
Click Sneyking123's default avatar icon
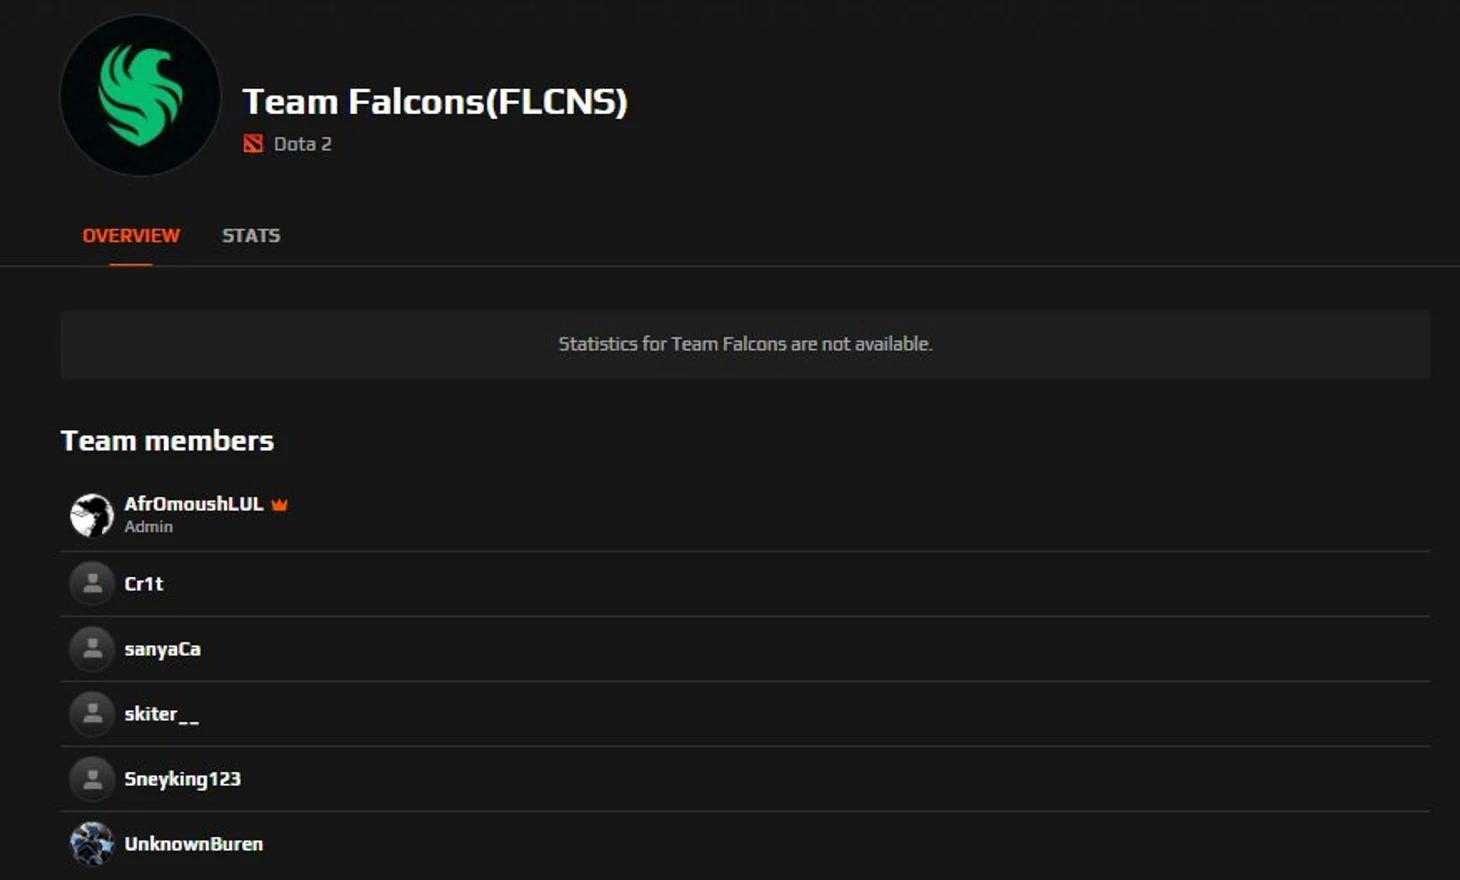click(92, 779)
